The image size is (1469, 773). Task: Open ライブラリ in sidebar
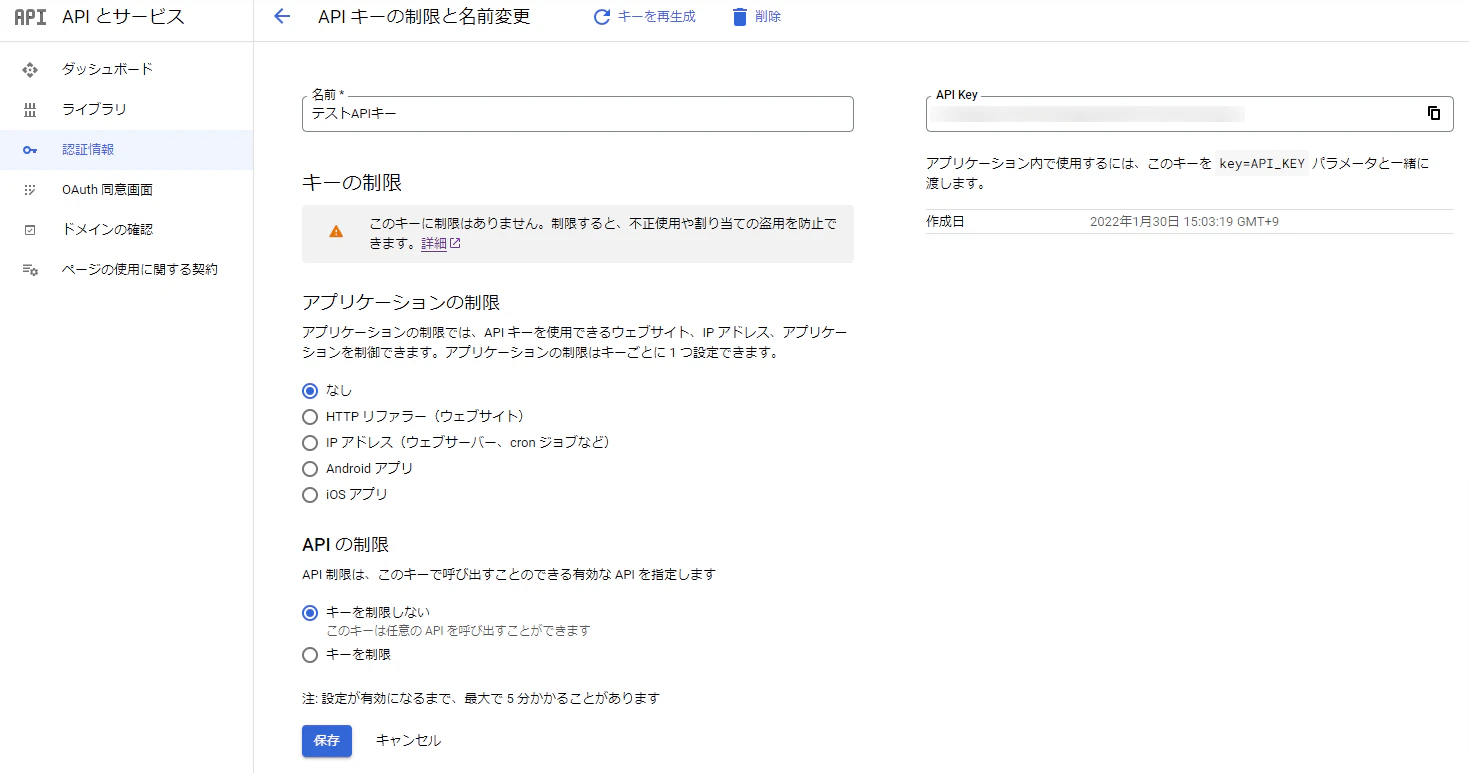pos(94,110)
